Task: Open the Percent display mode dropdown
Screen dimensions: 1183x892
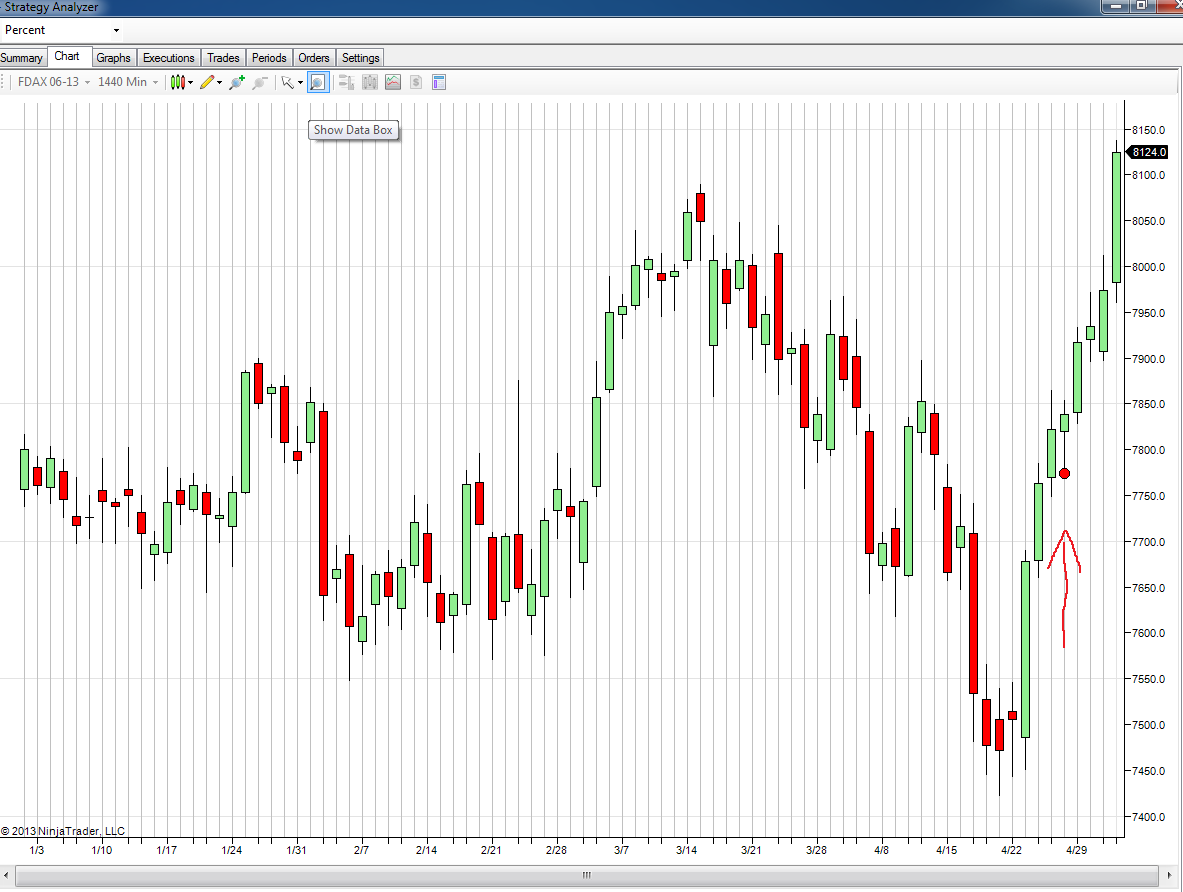Action: pos(61,30)
